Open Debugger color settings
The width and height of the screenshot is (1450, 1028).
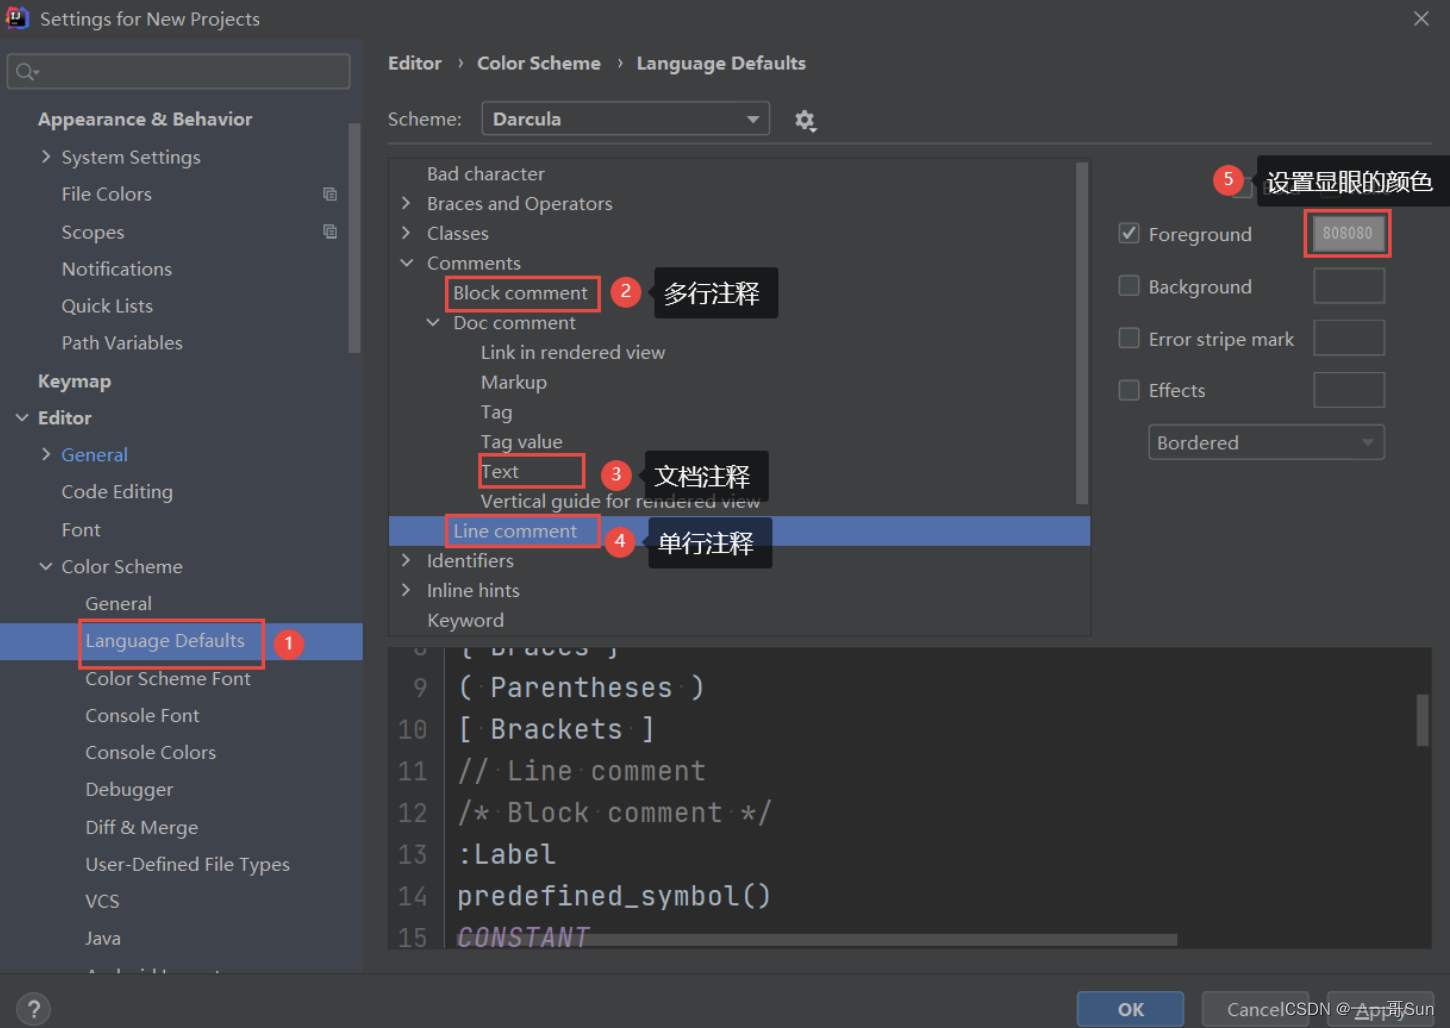click(x=129, y=790)
